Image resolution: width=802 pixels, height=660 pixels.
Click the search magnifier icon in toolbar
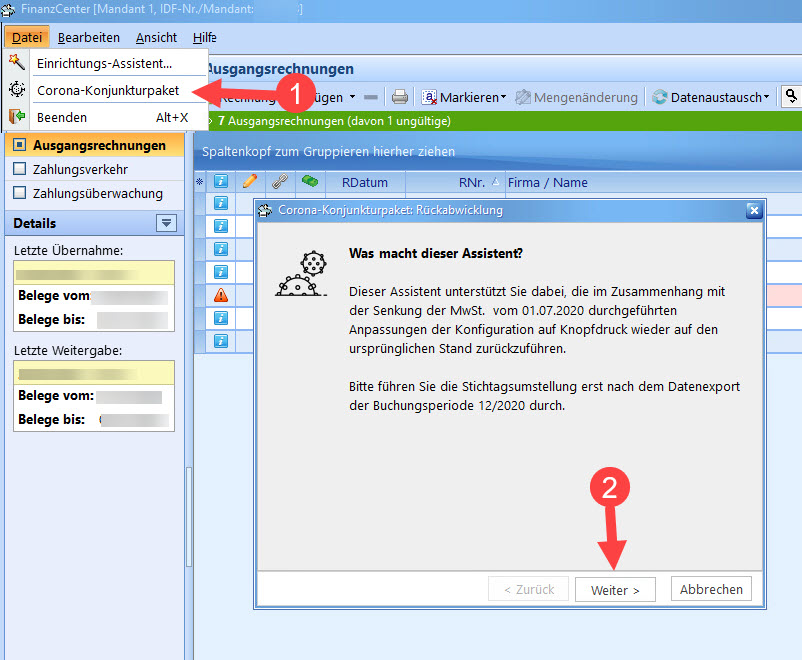click(791, 97)
